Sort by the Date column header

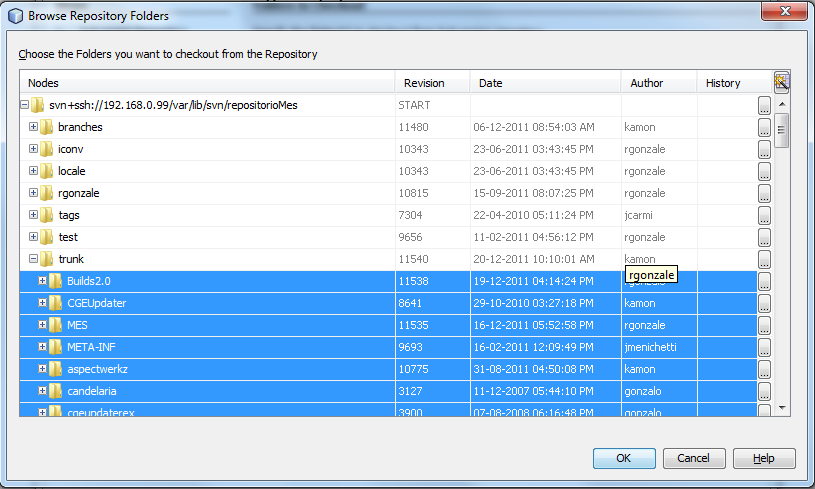pyautogui.click(x=490, y=83)
